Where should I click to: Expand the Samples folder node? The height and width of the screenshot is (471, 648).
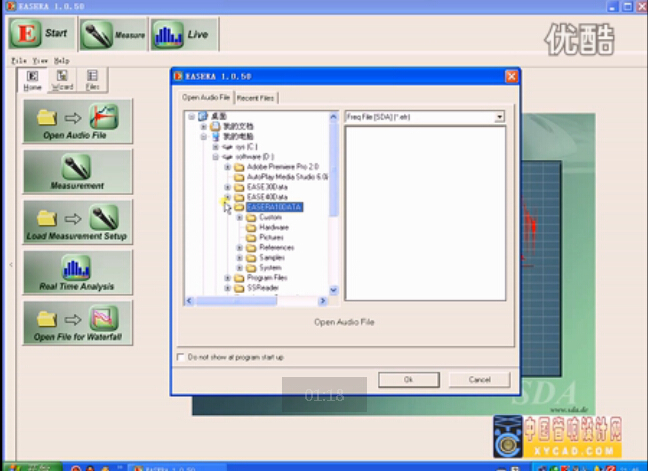[239, 258]
